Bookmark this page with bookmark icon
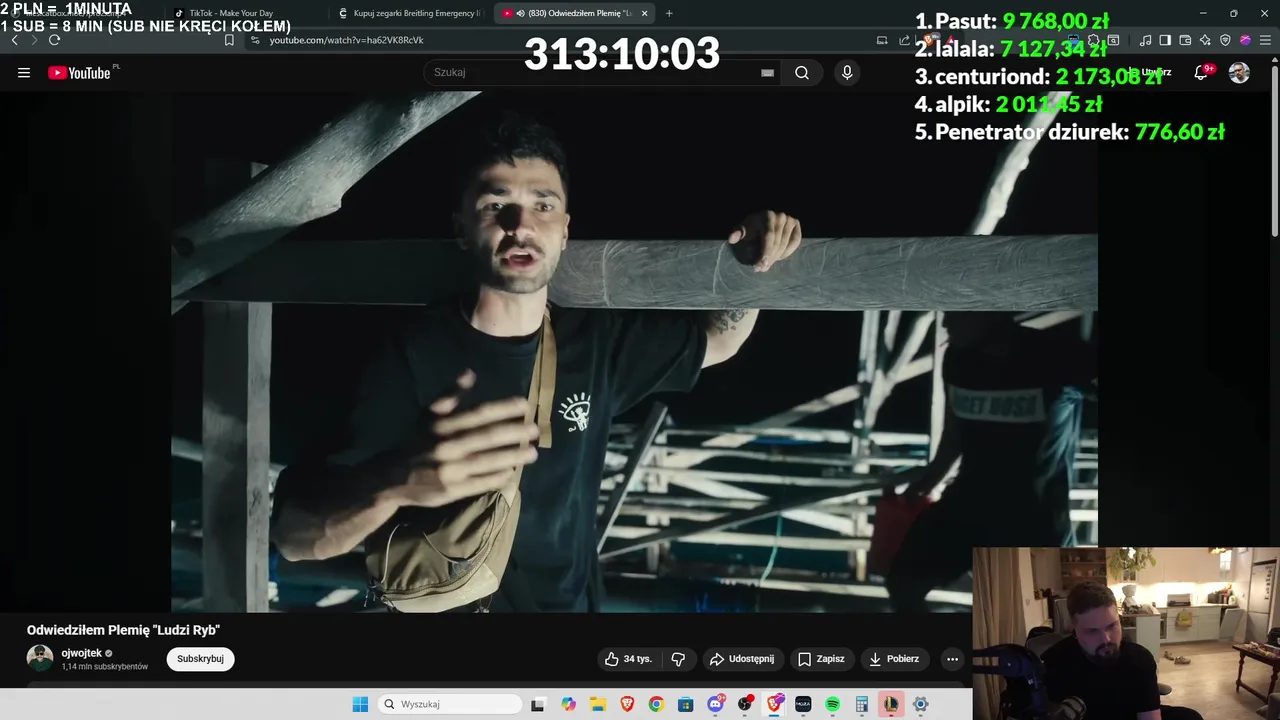 229,40
